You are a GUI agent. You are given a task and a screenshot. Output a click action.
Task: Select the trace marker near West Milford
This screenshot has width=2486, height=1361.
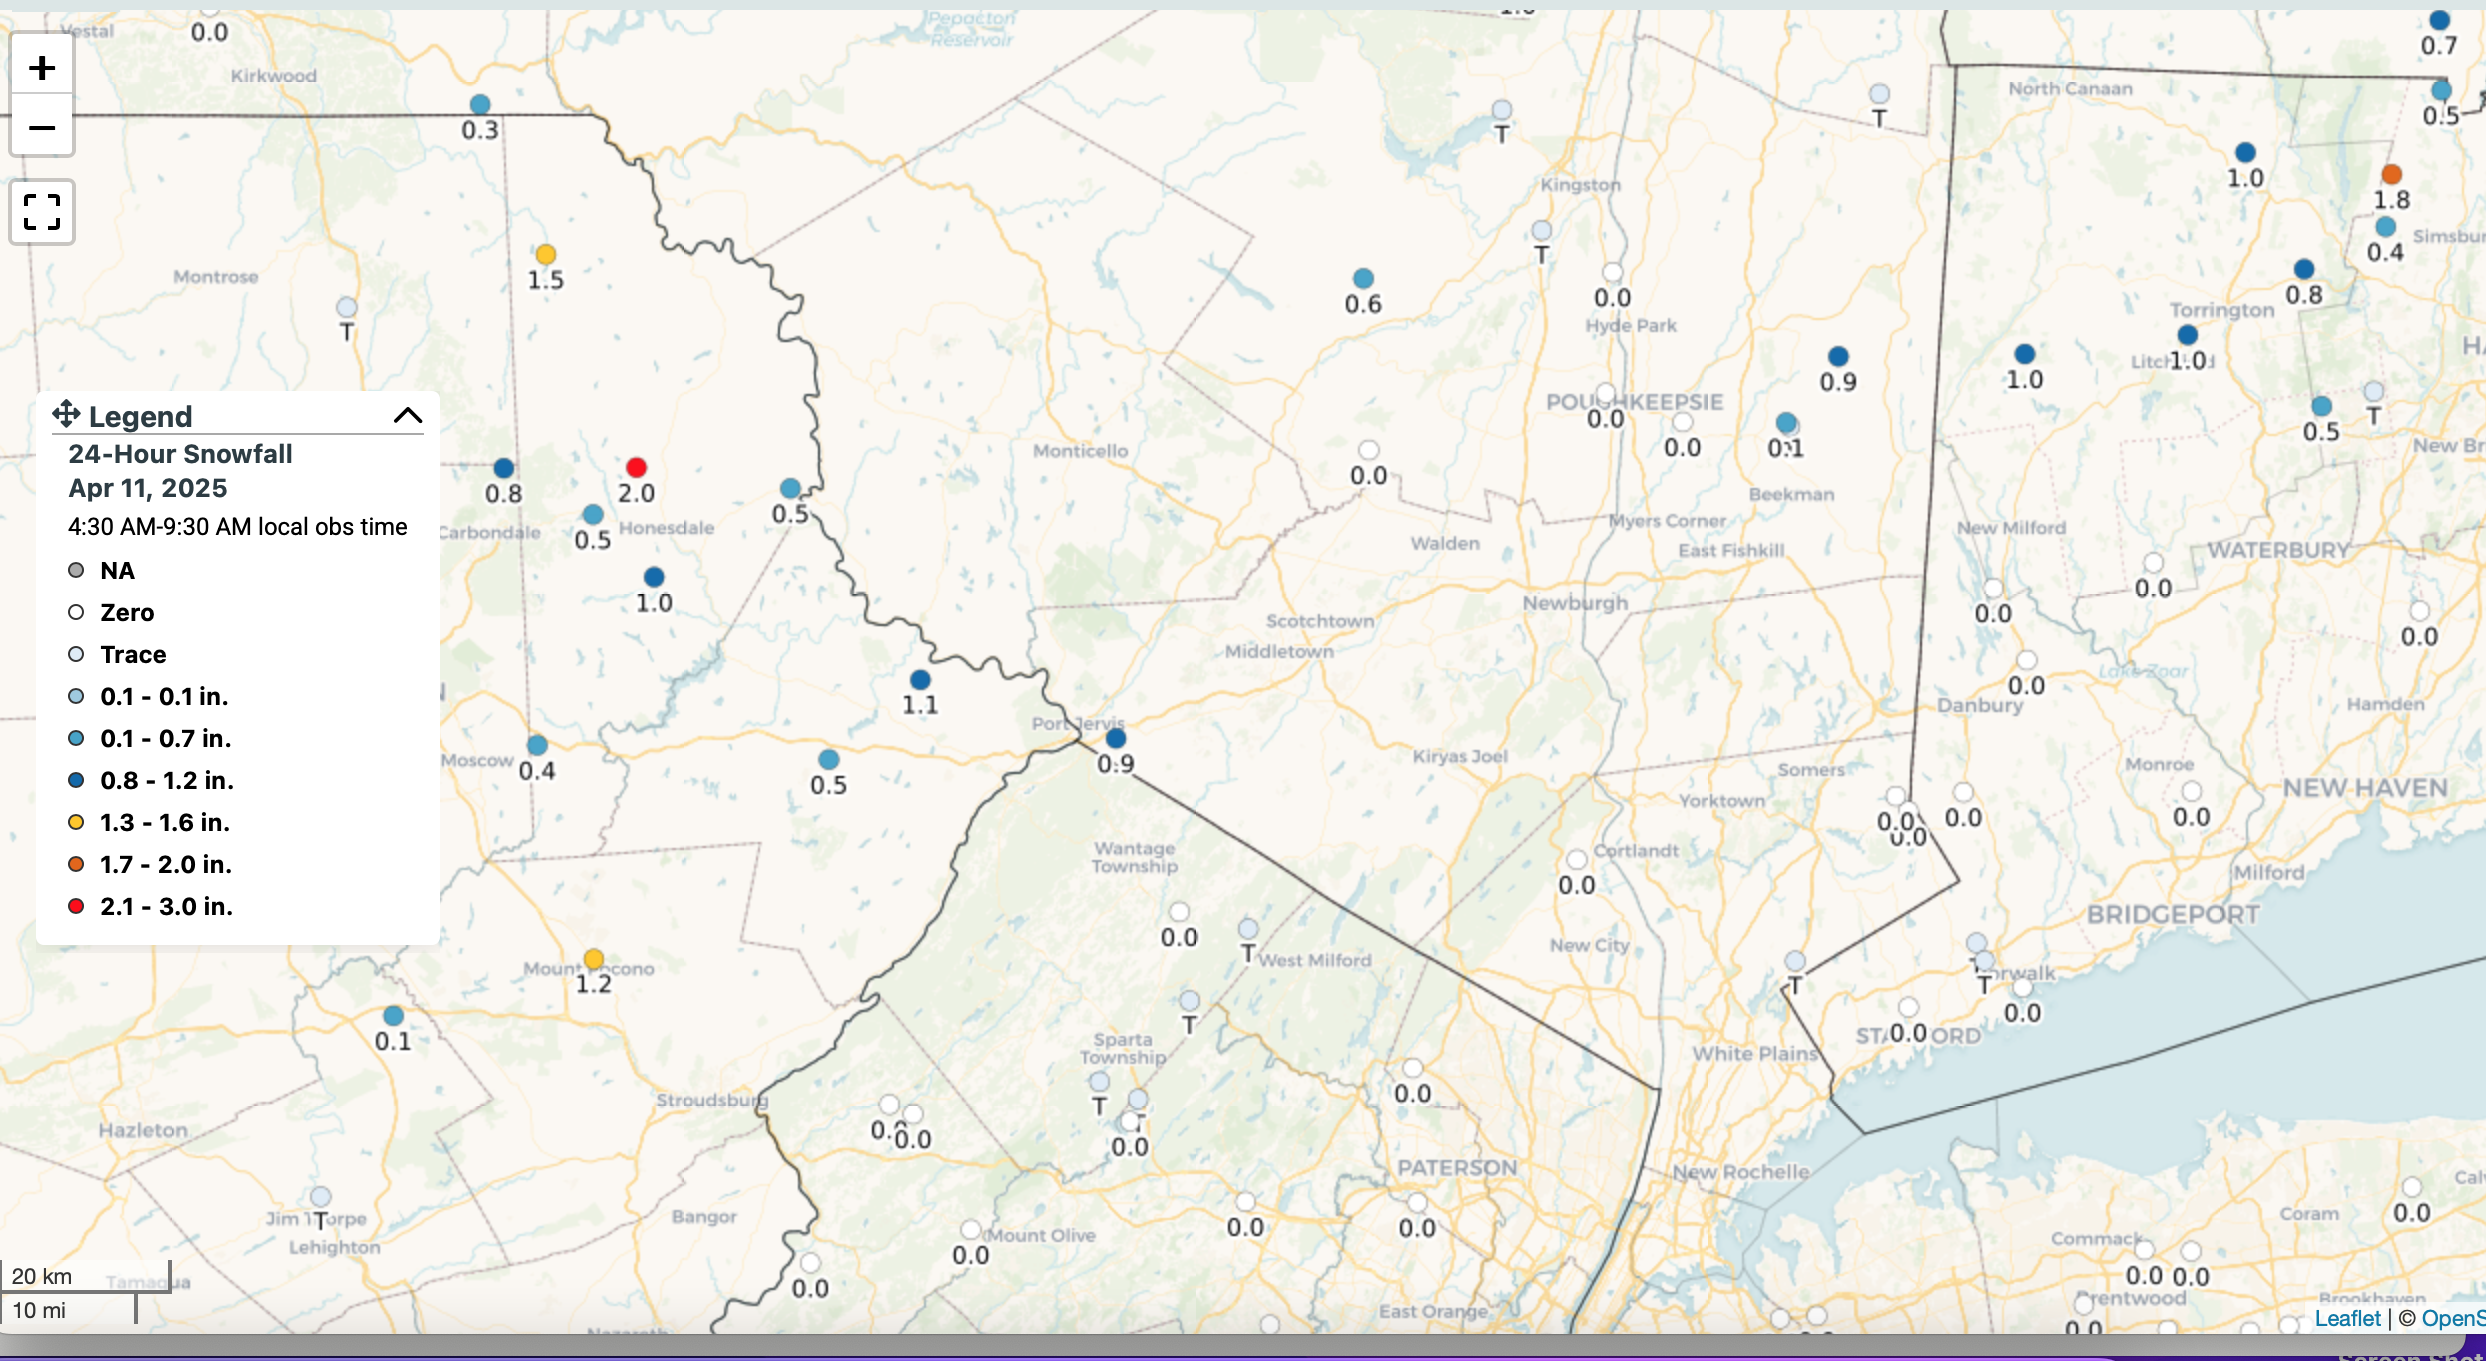click(x=1248, y=929)
